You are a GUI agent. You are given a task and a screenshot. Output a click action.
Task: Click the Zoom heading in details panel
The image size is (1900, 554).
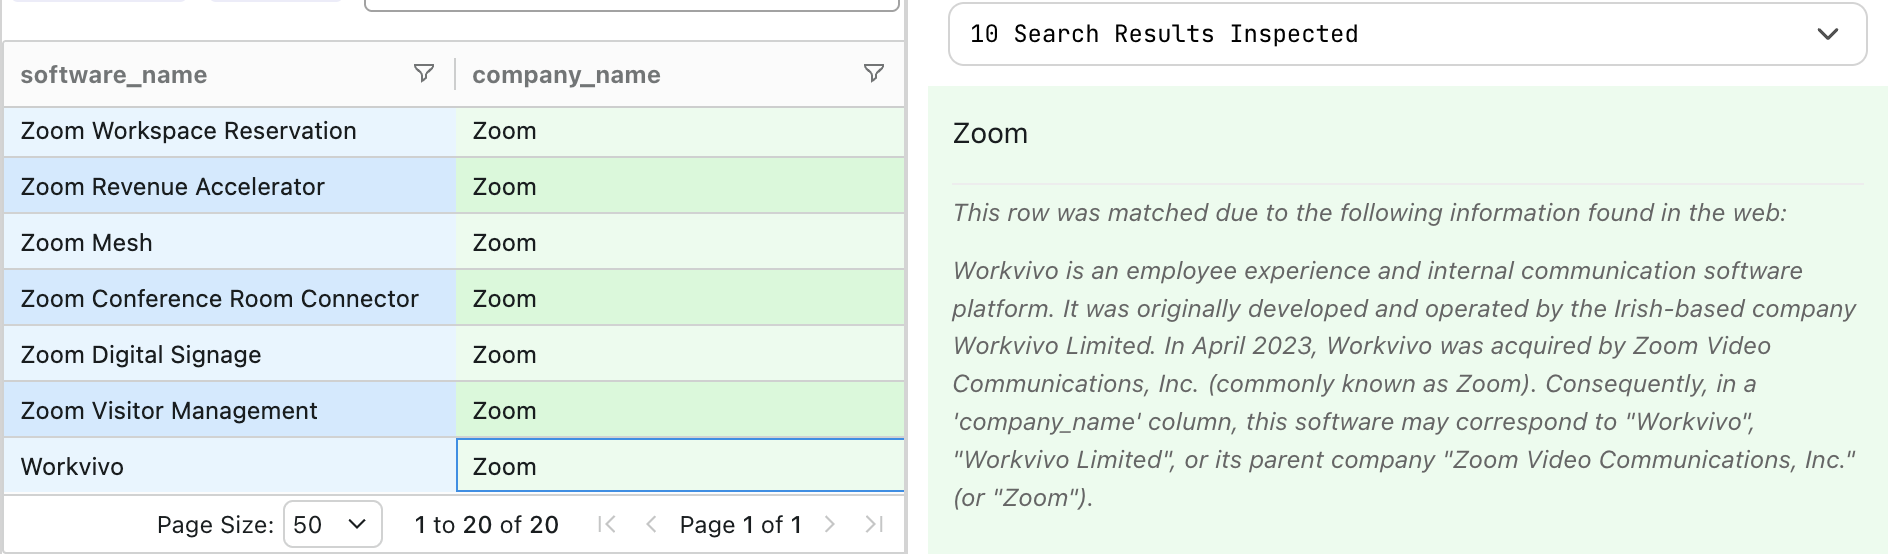(990, 134)
